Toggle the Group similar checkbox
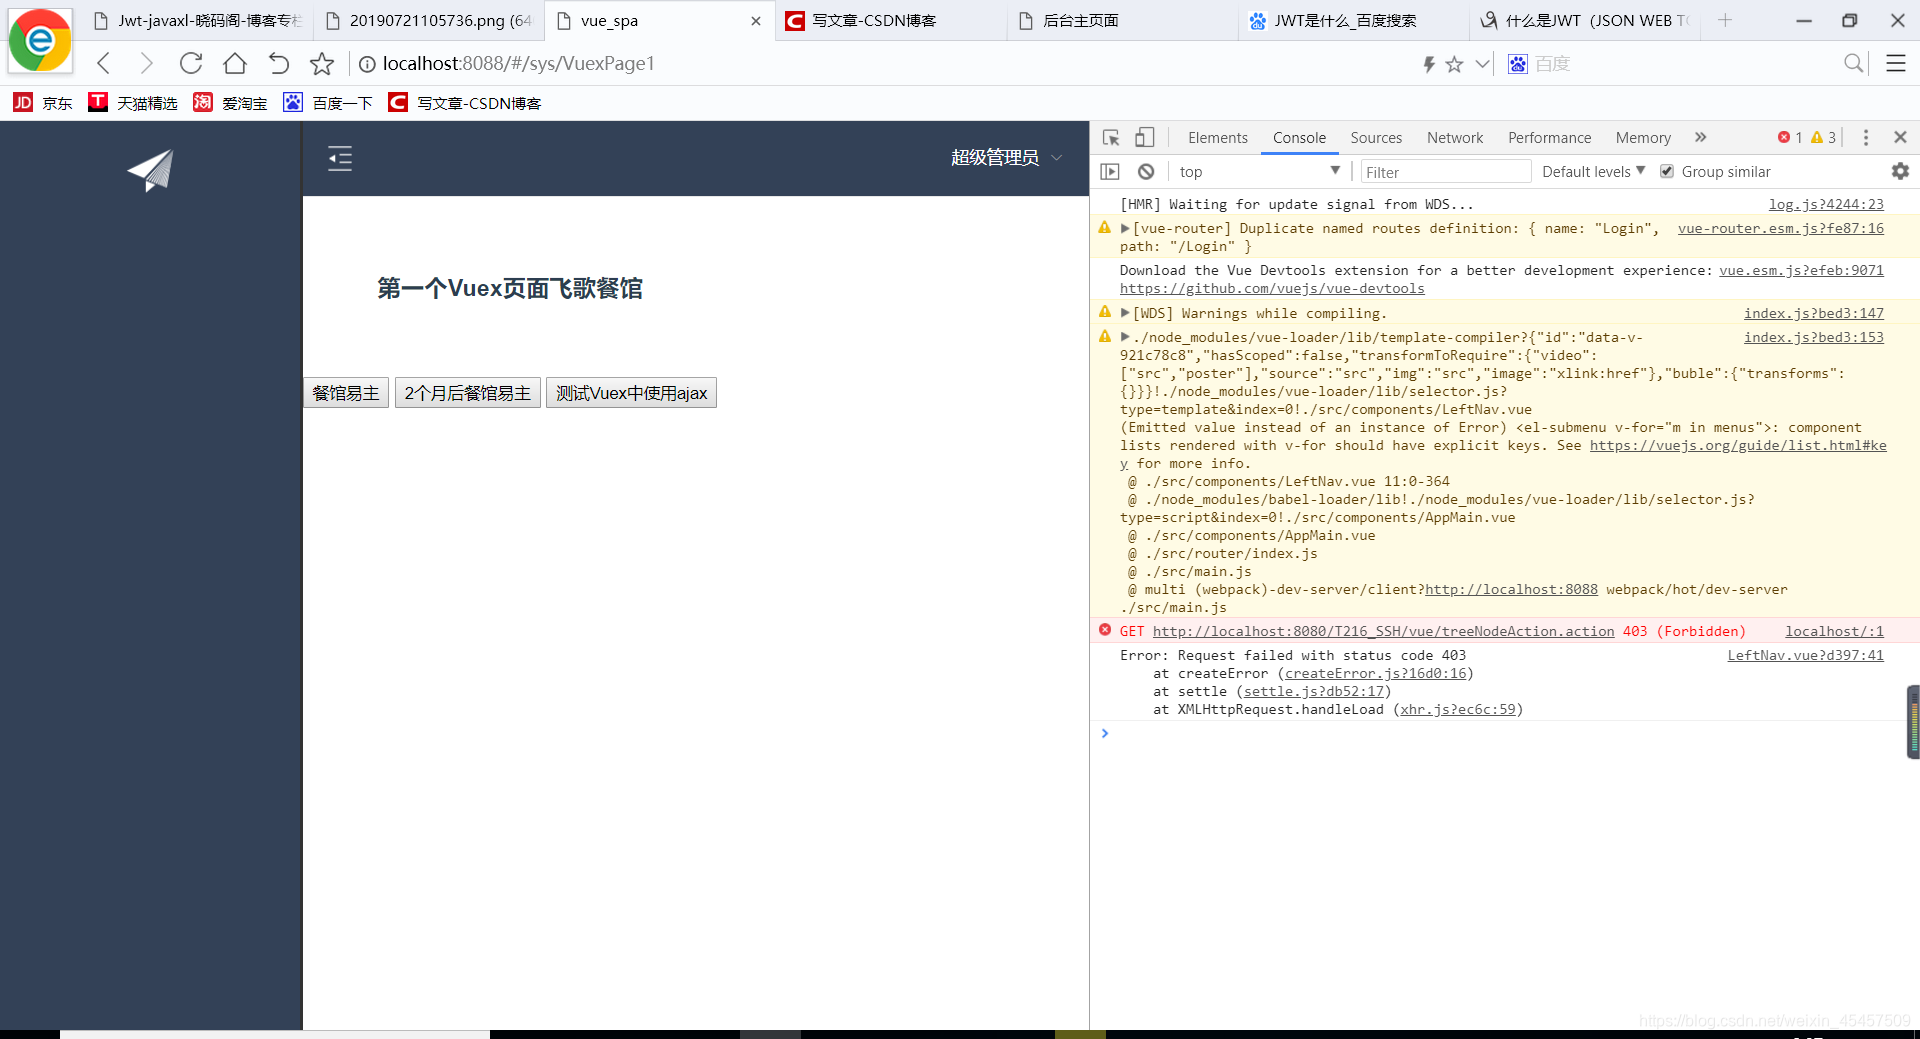 pyautogui.click(x=1667, y=172)
